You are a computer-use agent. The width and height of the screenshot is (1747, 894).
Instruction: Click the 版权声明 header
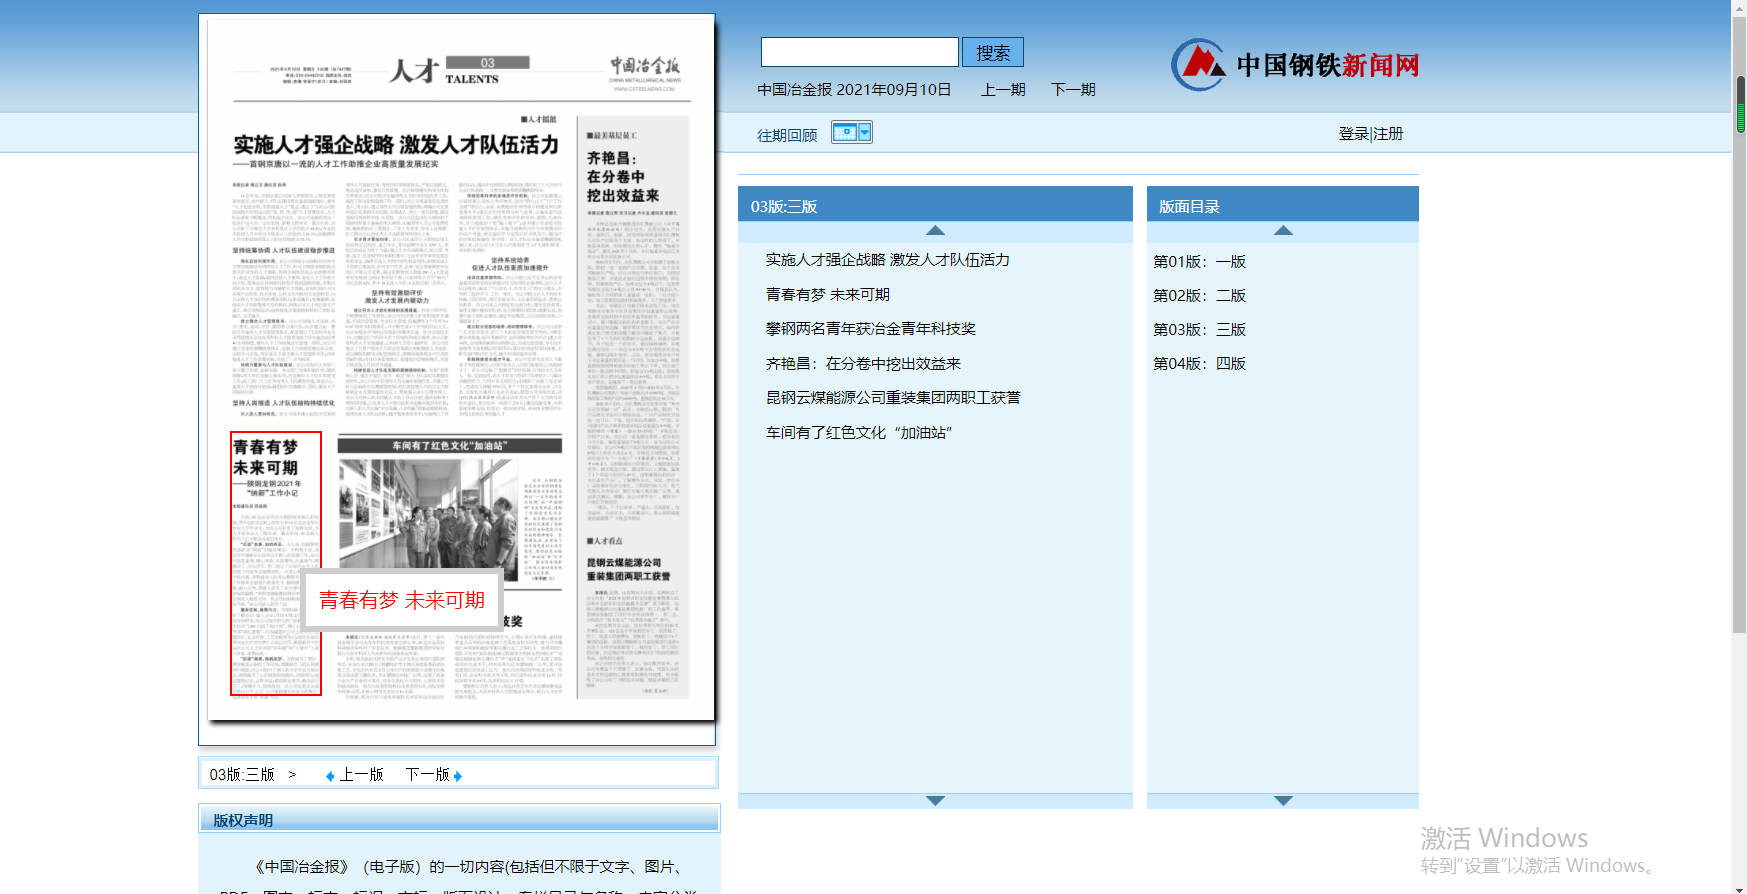click(459, 819)
